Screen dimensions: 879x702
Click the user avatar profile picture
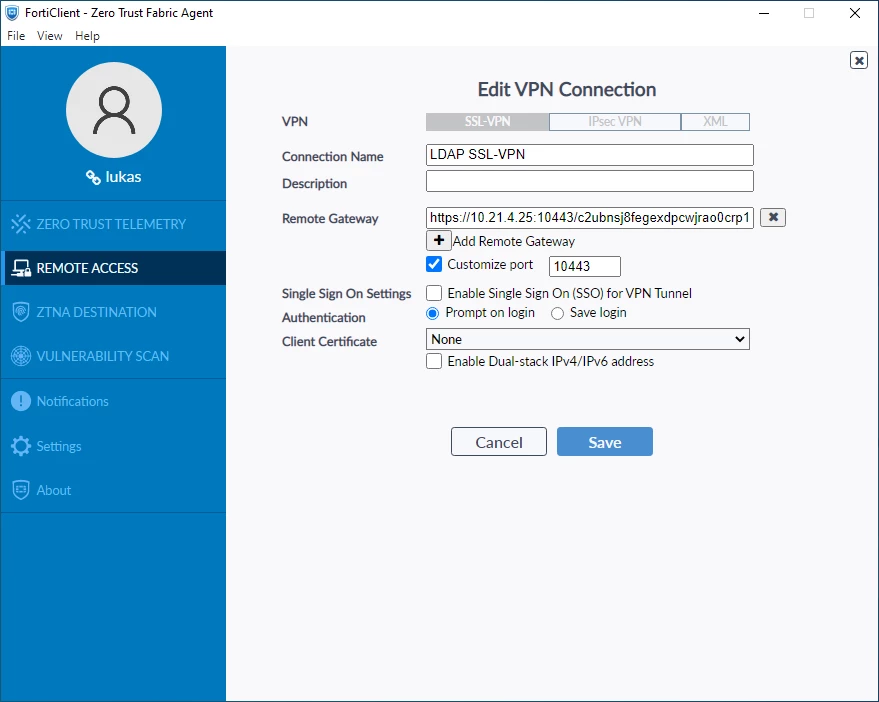[x=114, y=110]
